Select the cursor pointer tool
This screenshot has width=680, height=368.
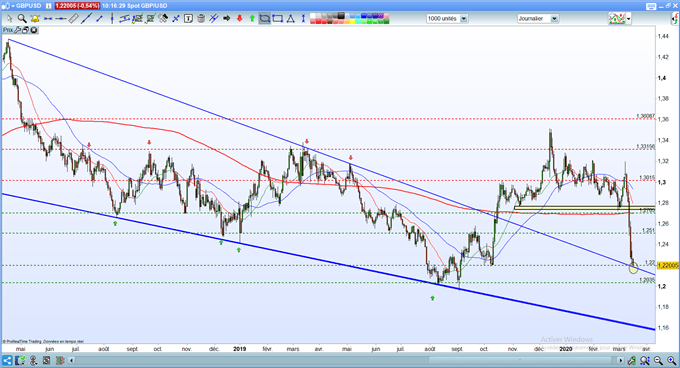click(x=9, y=19)
